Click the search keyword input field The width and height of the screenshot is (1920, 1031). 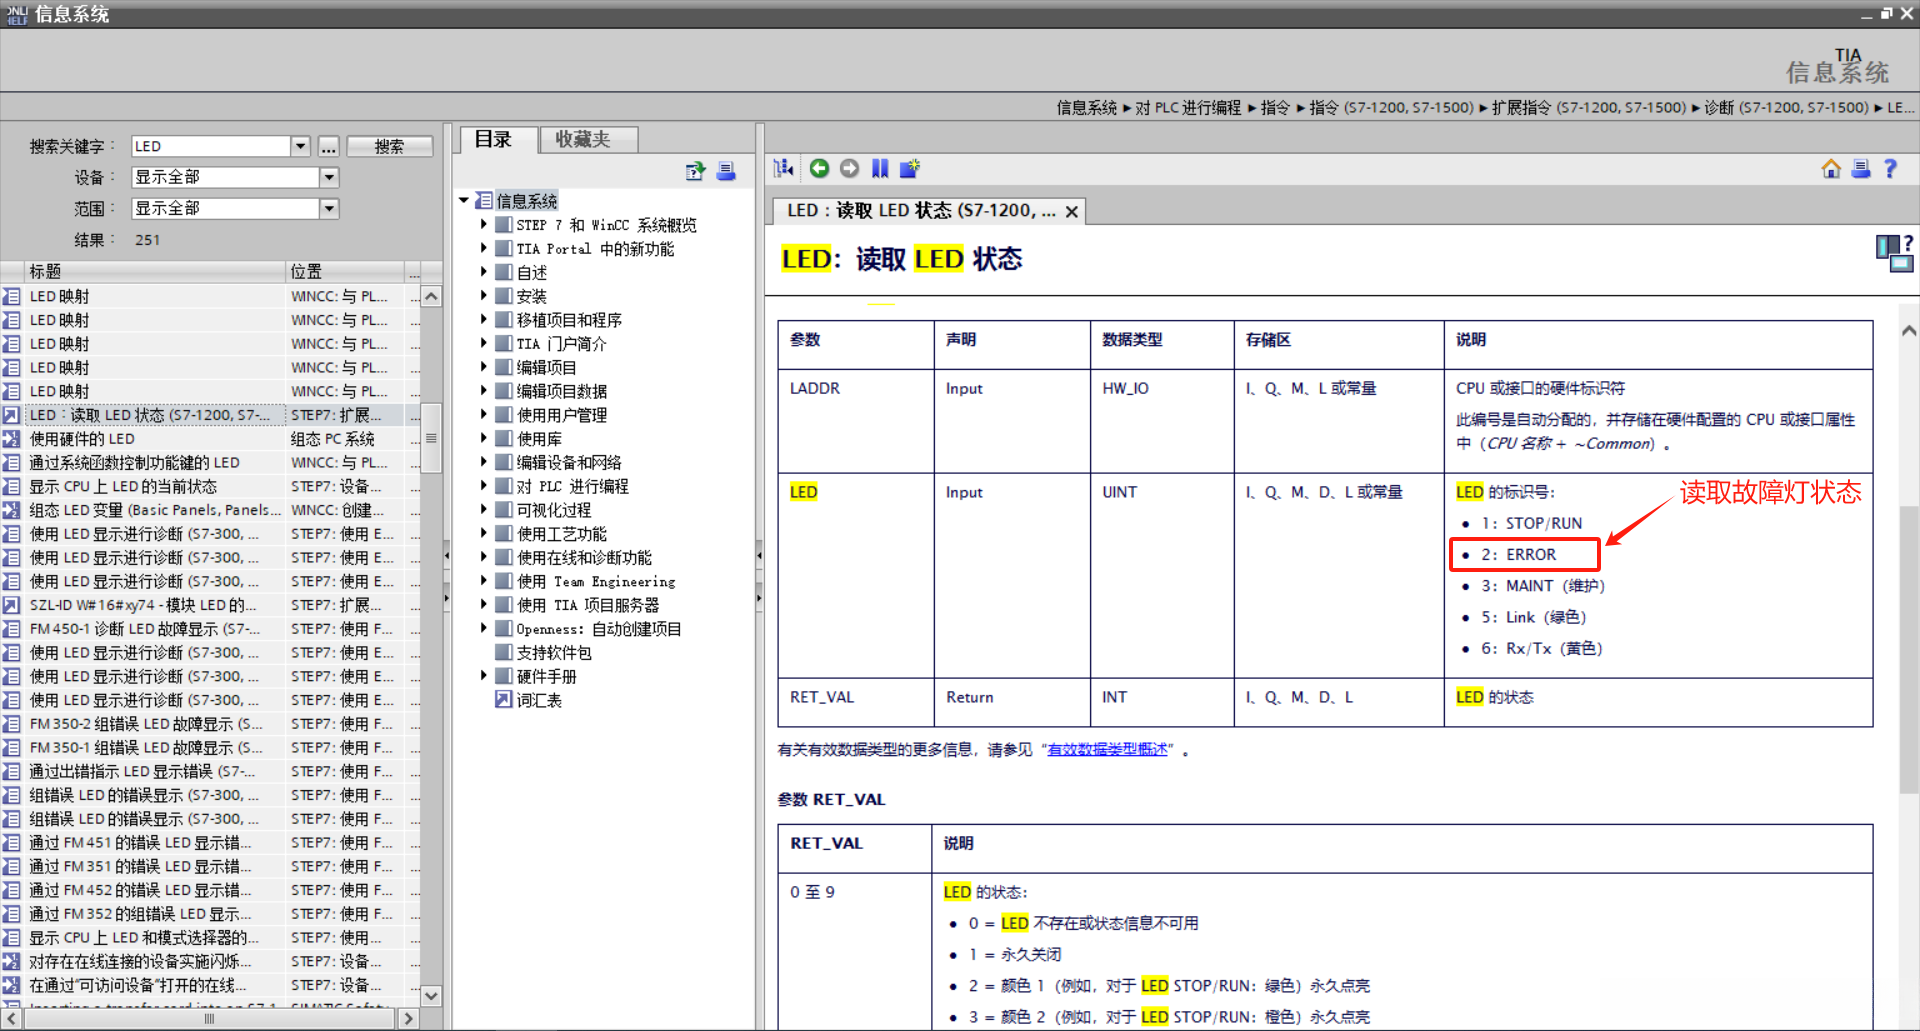click(212, 146)
